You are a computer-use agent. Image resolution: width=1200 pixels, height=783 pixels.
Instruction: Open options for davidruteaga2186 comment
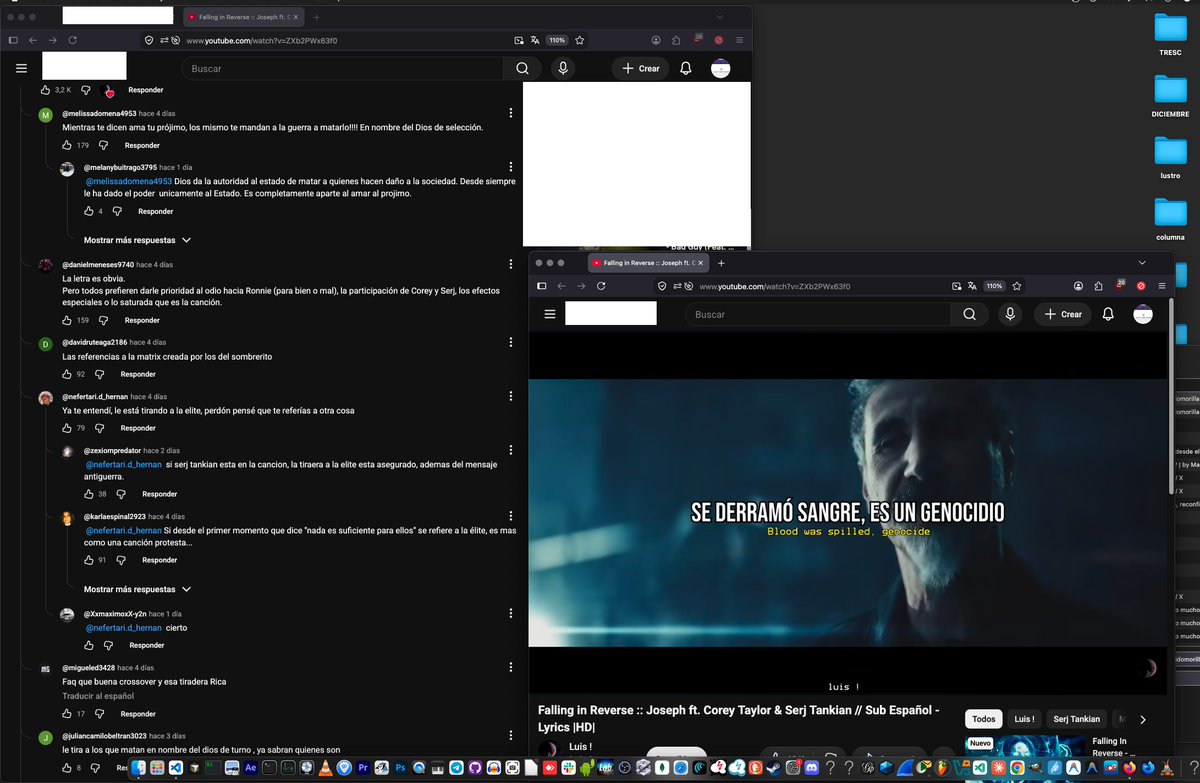tap(512, 342)
